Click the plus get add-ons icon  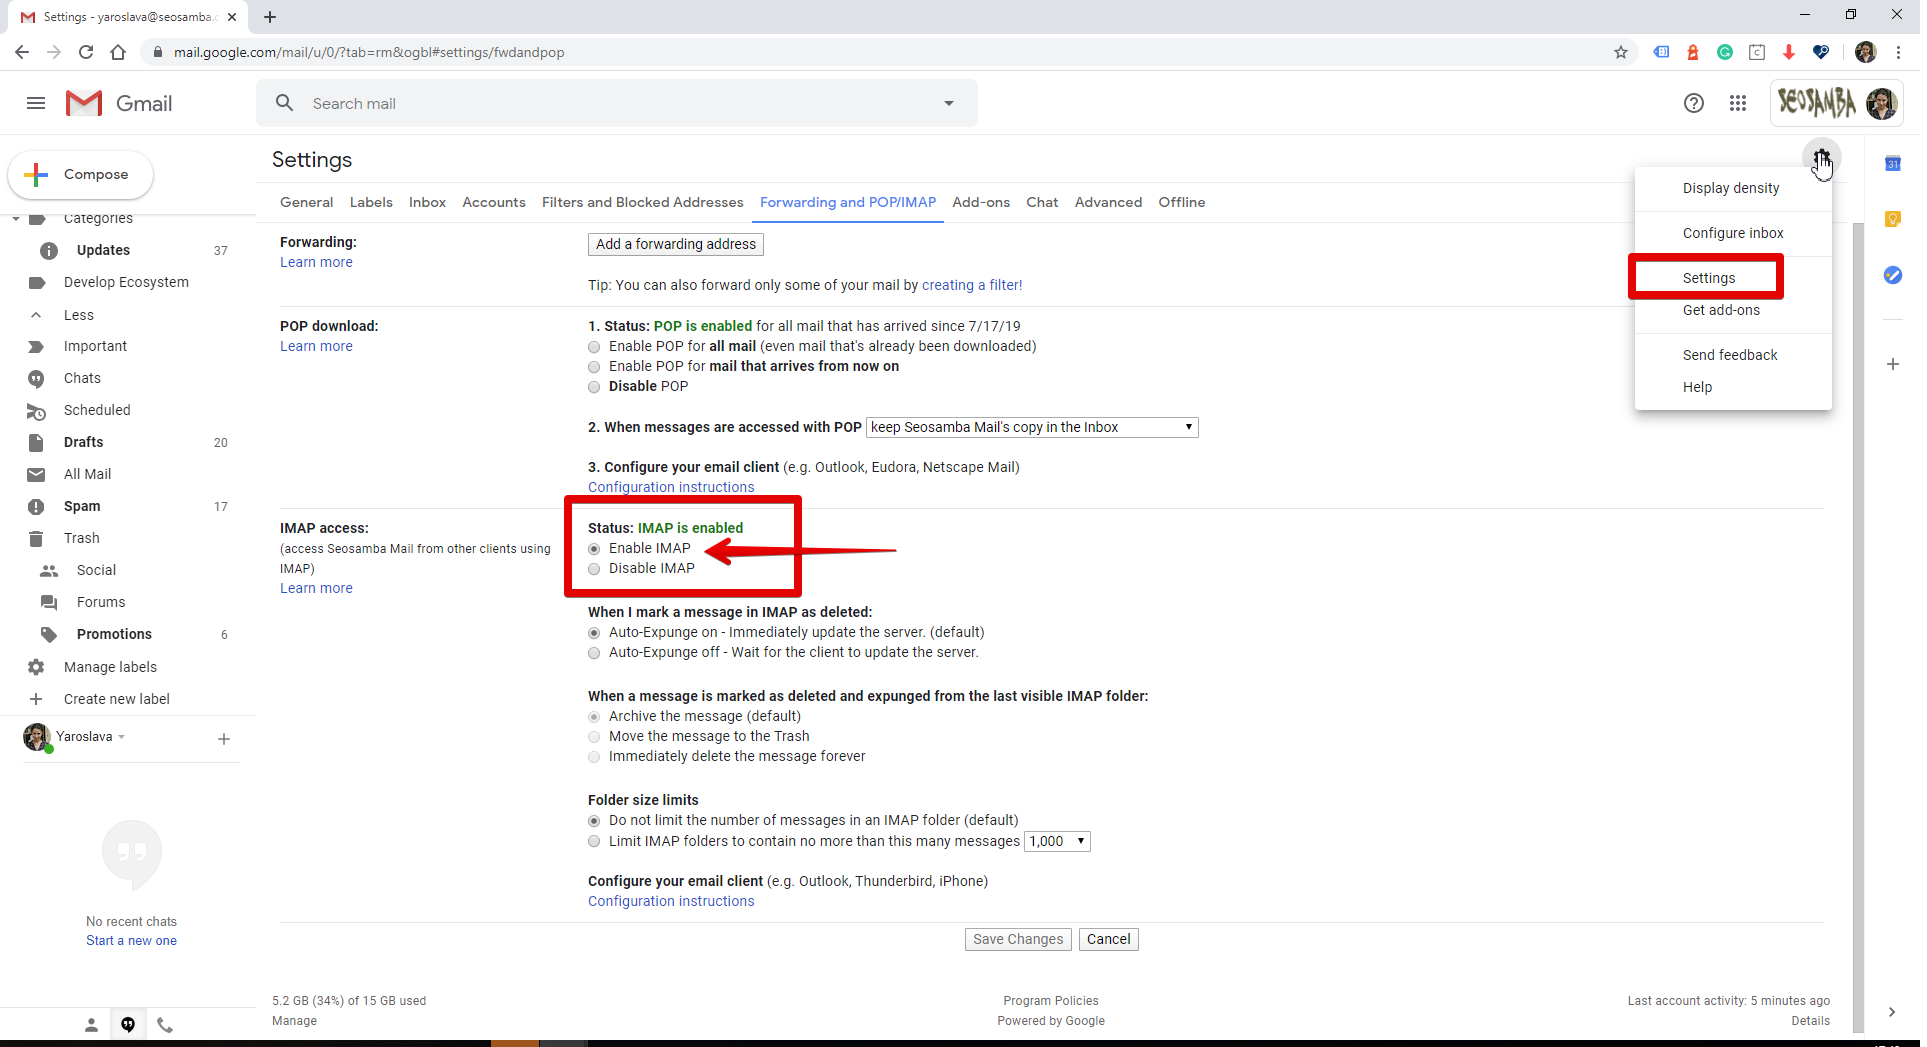point(1893,364)
